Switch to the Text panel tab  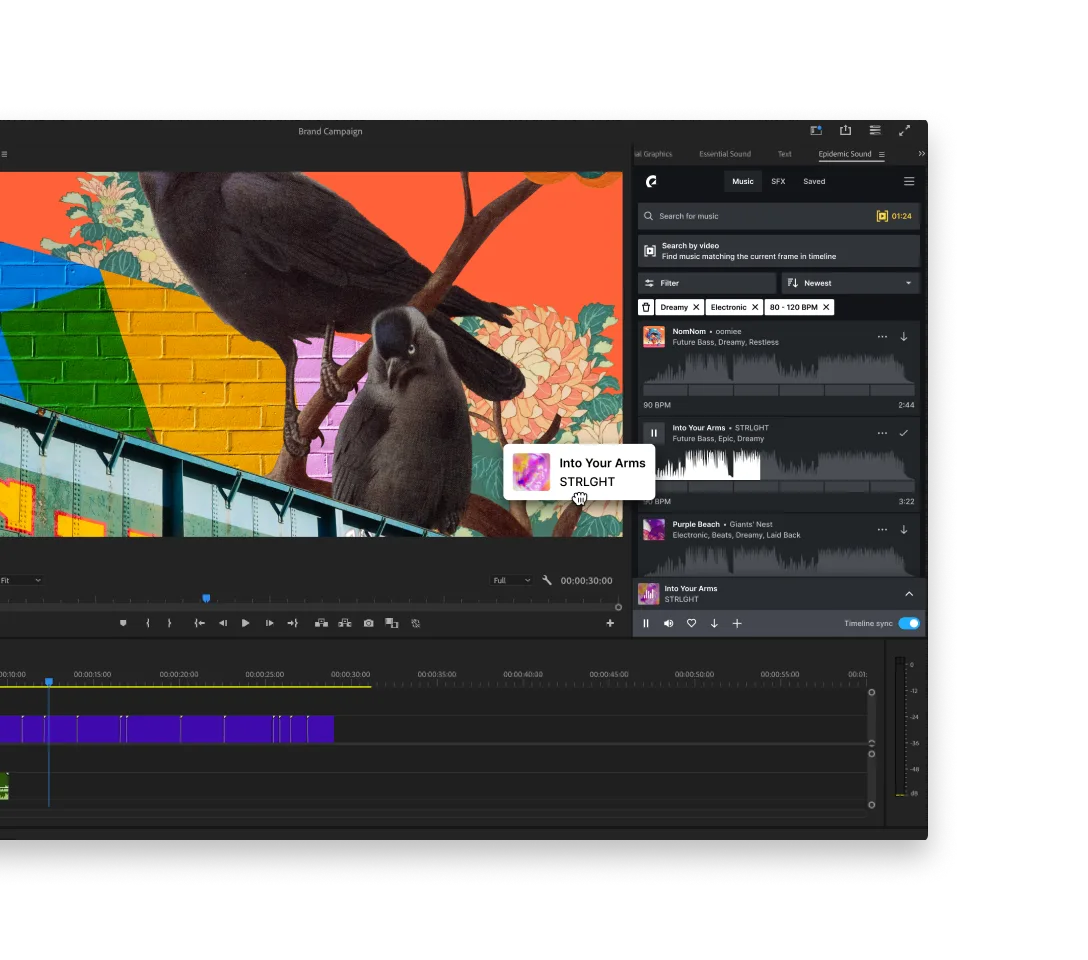(785, 154)
